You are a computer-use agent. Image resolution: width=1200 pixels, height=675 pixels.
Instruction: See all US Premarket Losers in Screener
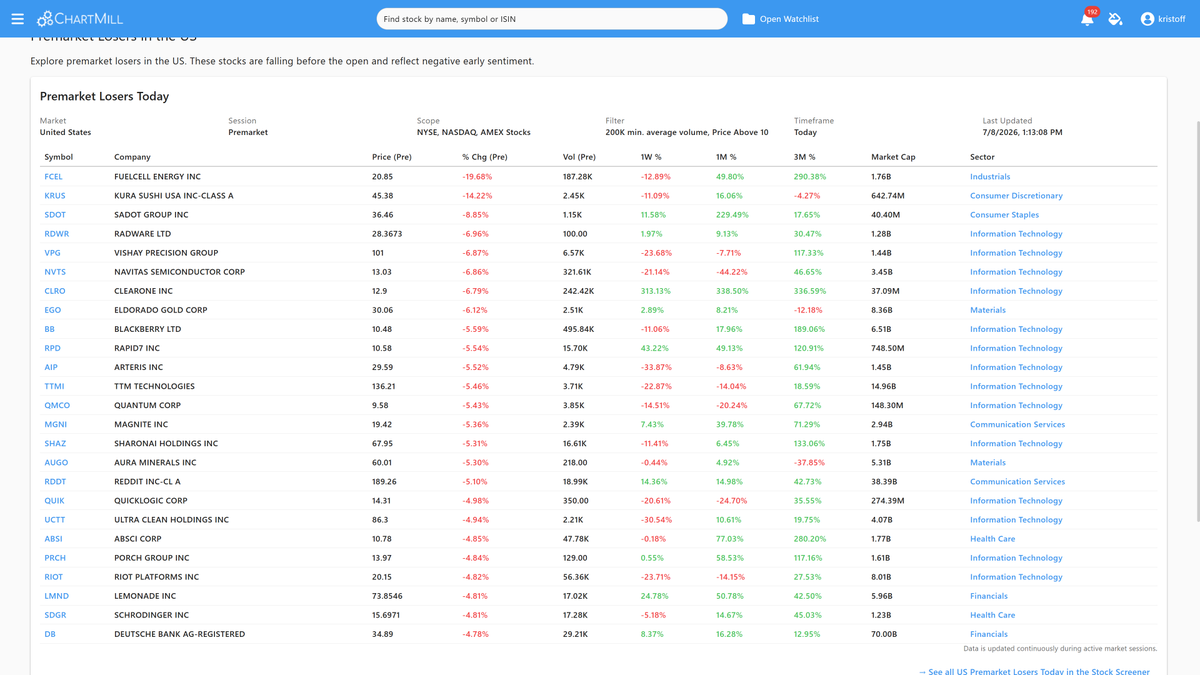click(1034, 672)
